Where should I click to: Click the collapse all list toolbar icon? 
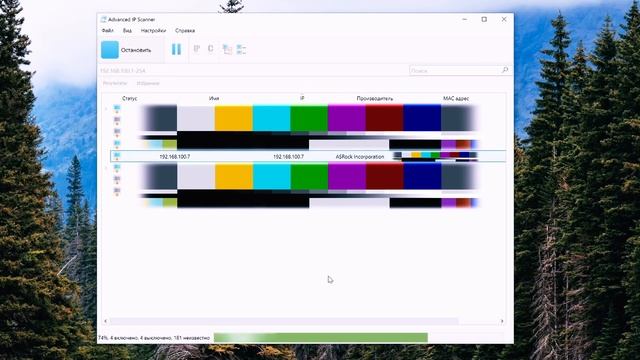click(241, 49)
